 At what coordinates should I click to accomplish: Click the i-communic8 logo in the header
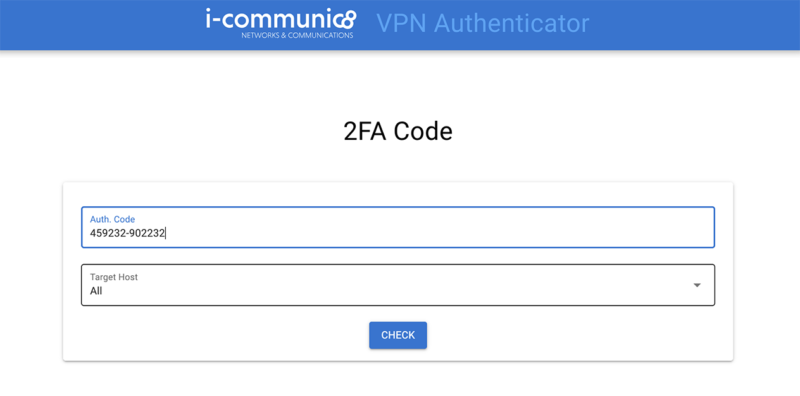point(281,23)
